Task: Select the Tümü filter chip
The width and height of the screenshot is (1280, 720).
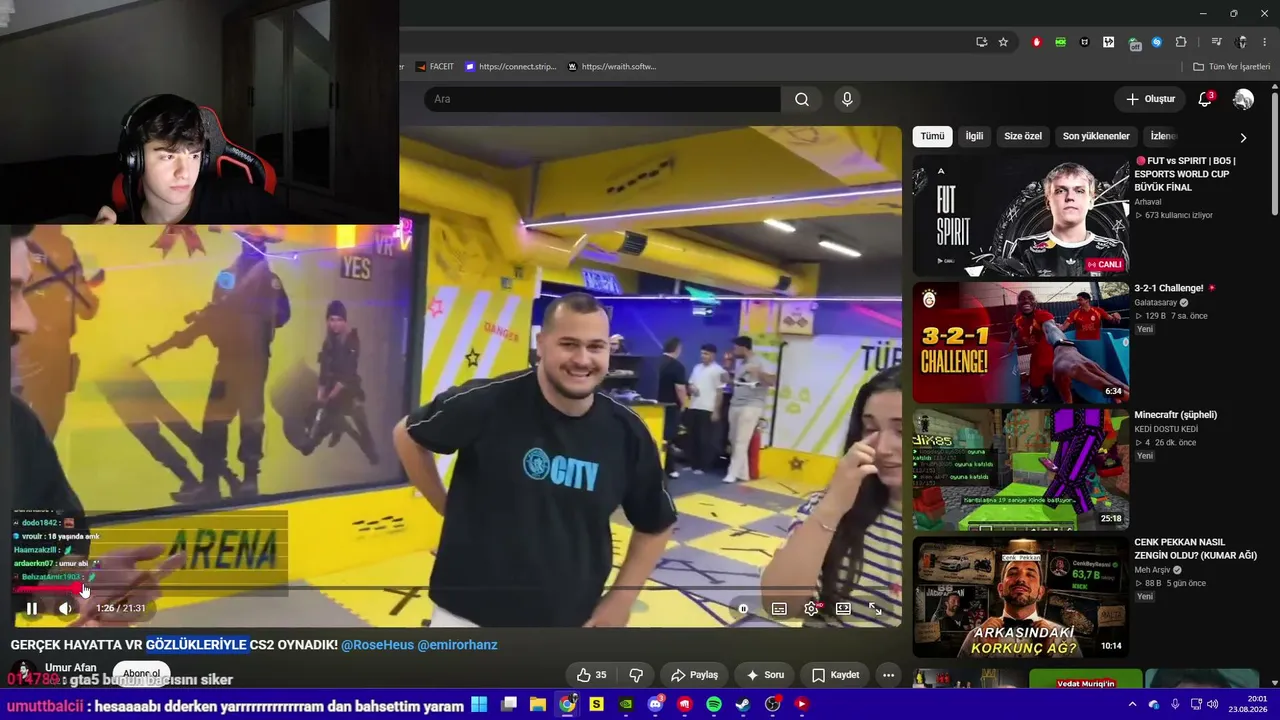Action: [932, 136]
